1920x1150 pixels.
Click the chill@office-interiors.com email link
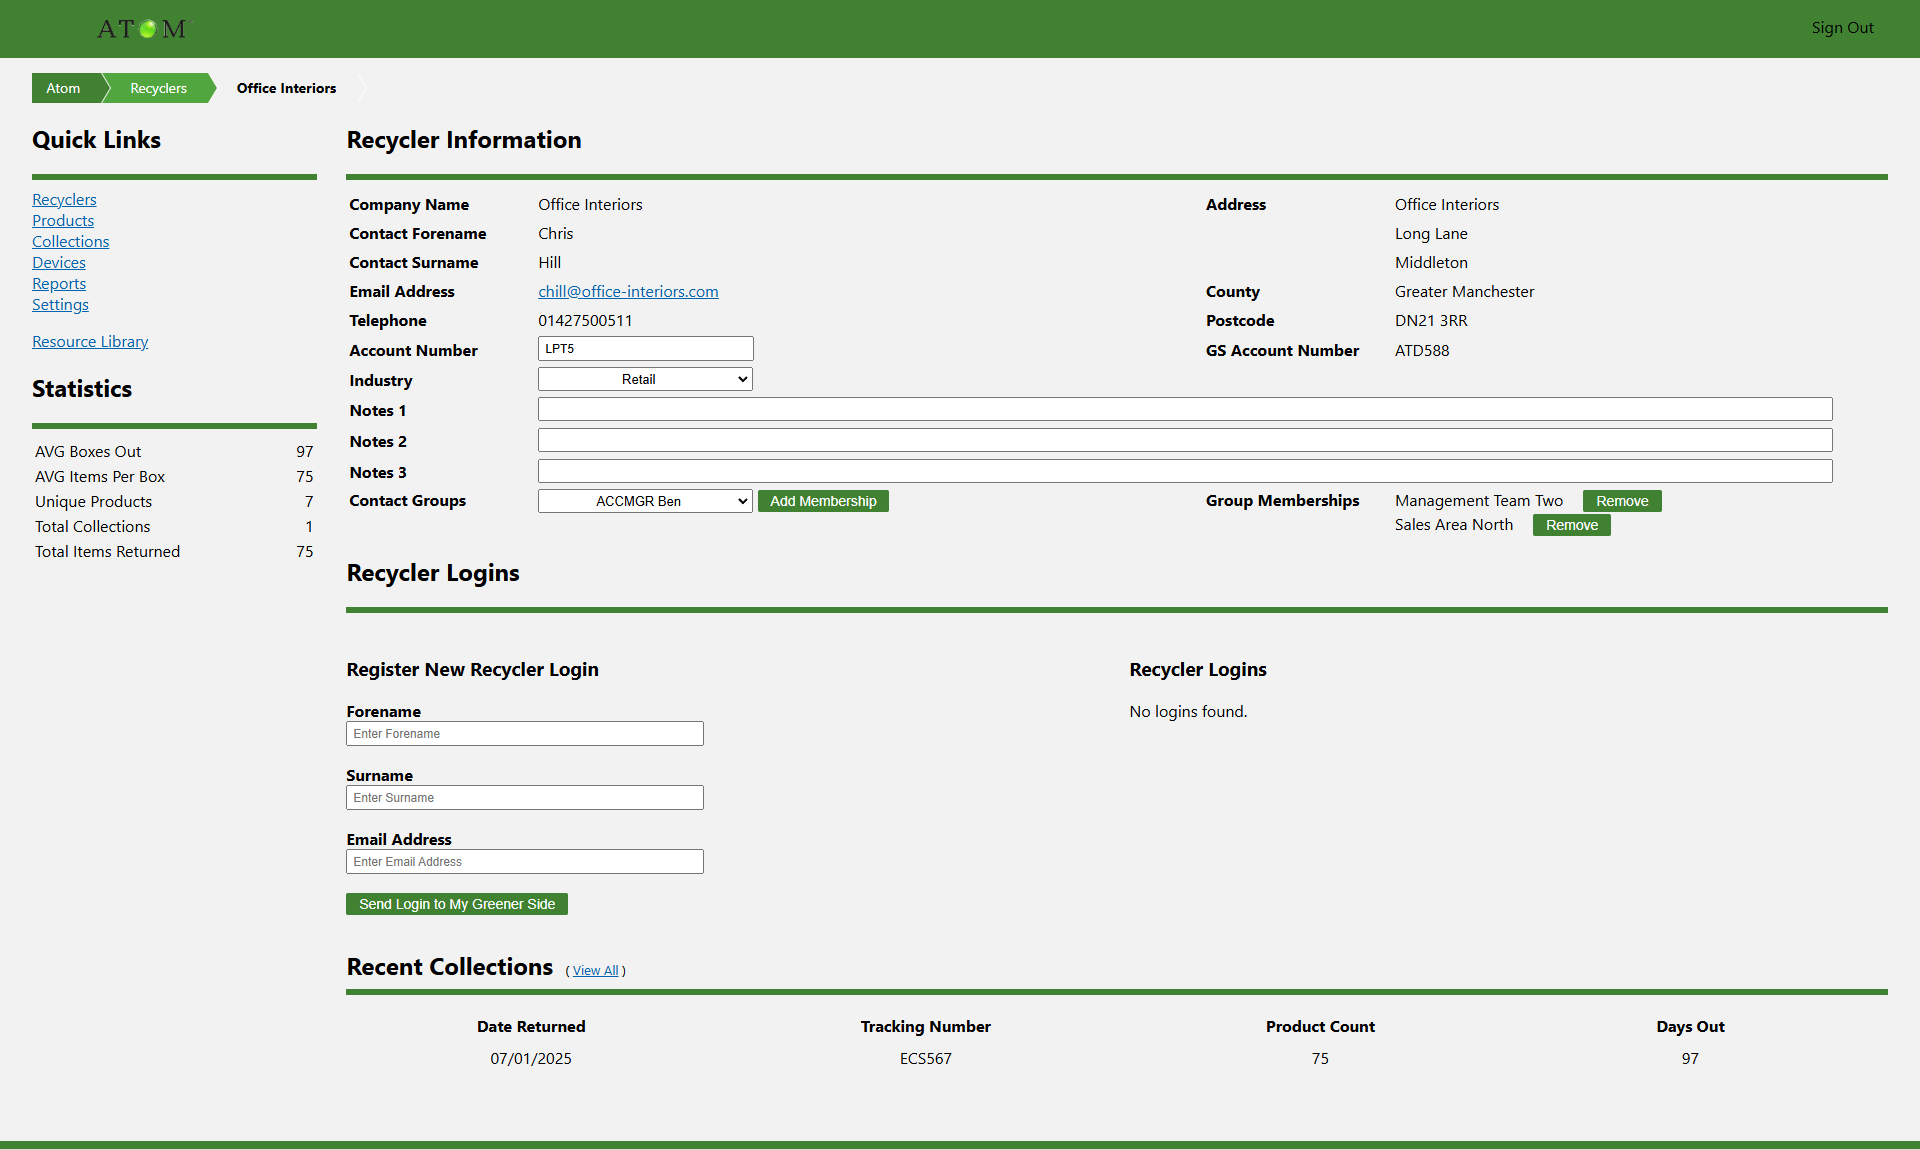pyautogui.click(x=628, y=292)
